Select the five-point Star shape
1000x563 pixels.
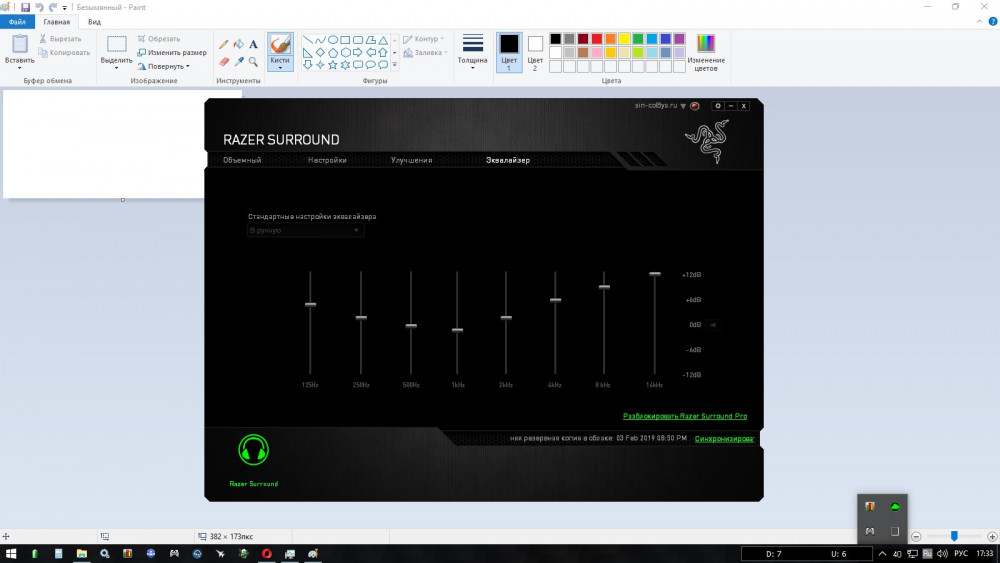click(x=332, y=64)
